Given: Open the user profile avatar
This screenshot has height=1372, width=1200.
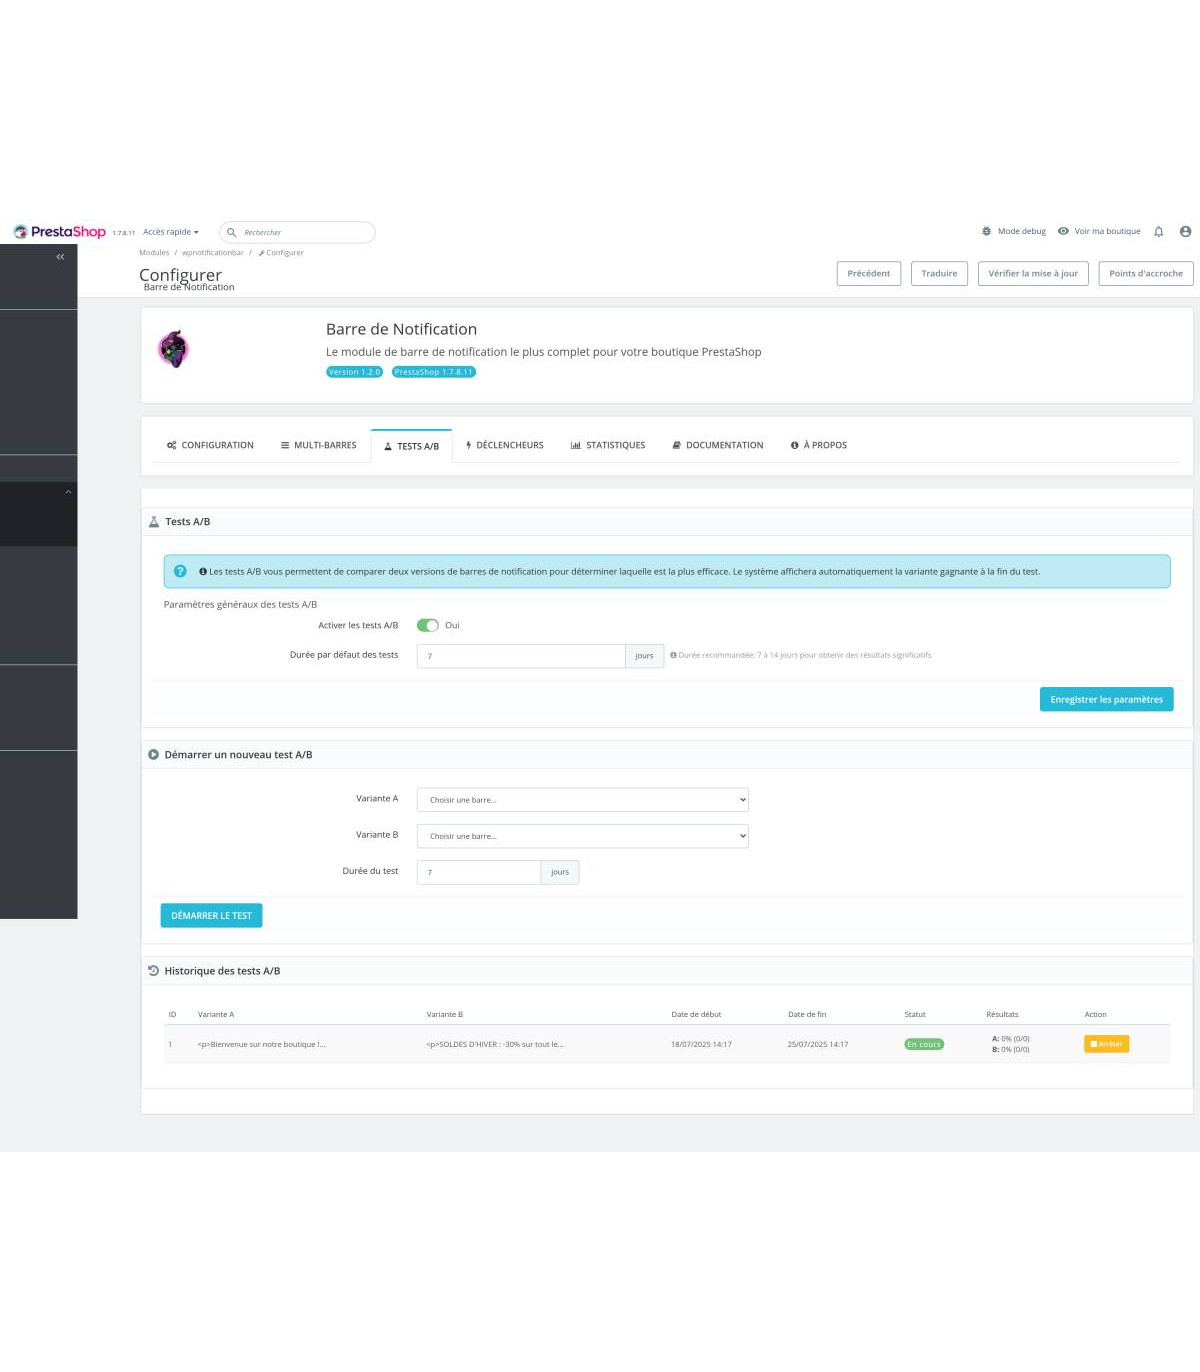Looking at the screenshot, I should click(x=1185, y=232).
